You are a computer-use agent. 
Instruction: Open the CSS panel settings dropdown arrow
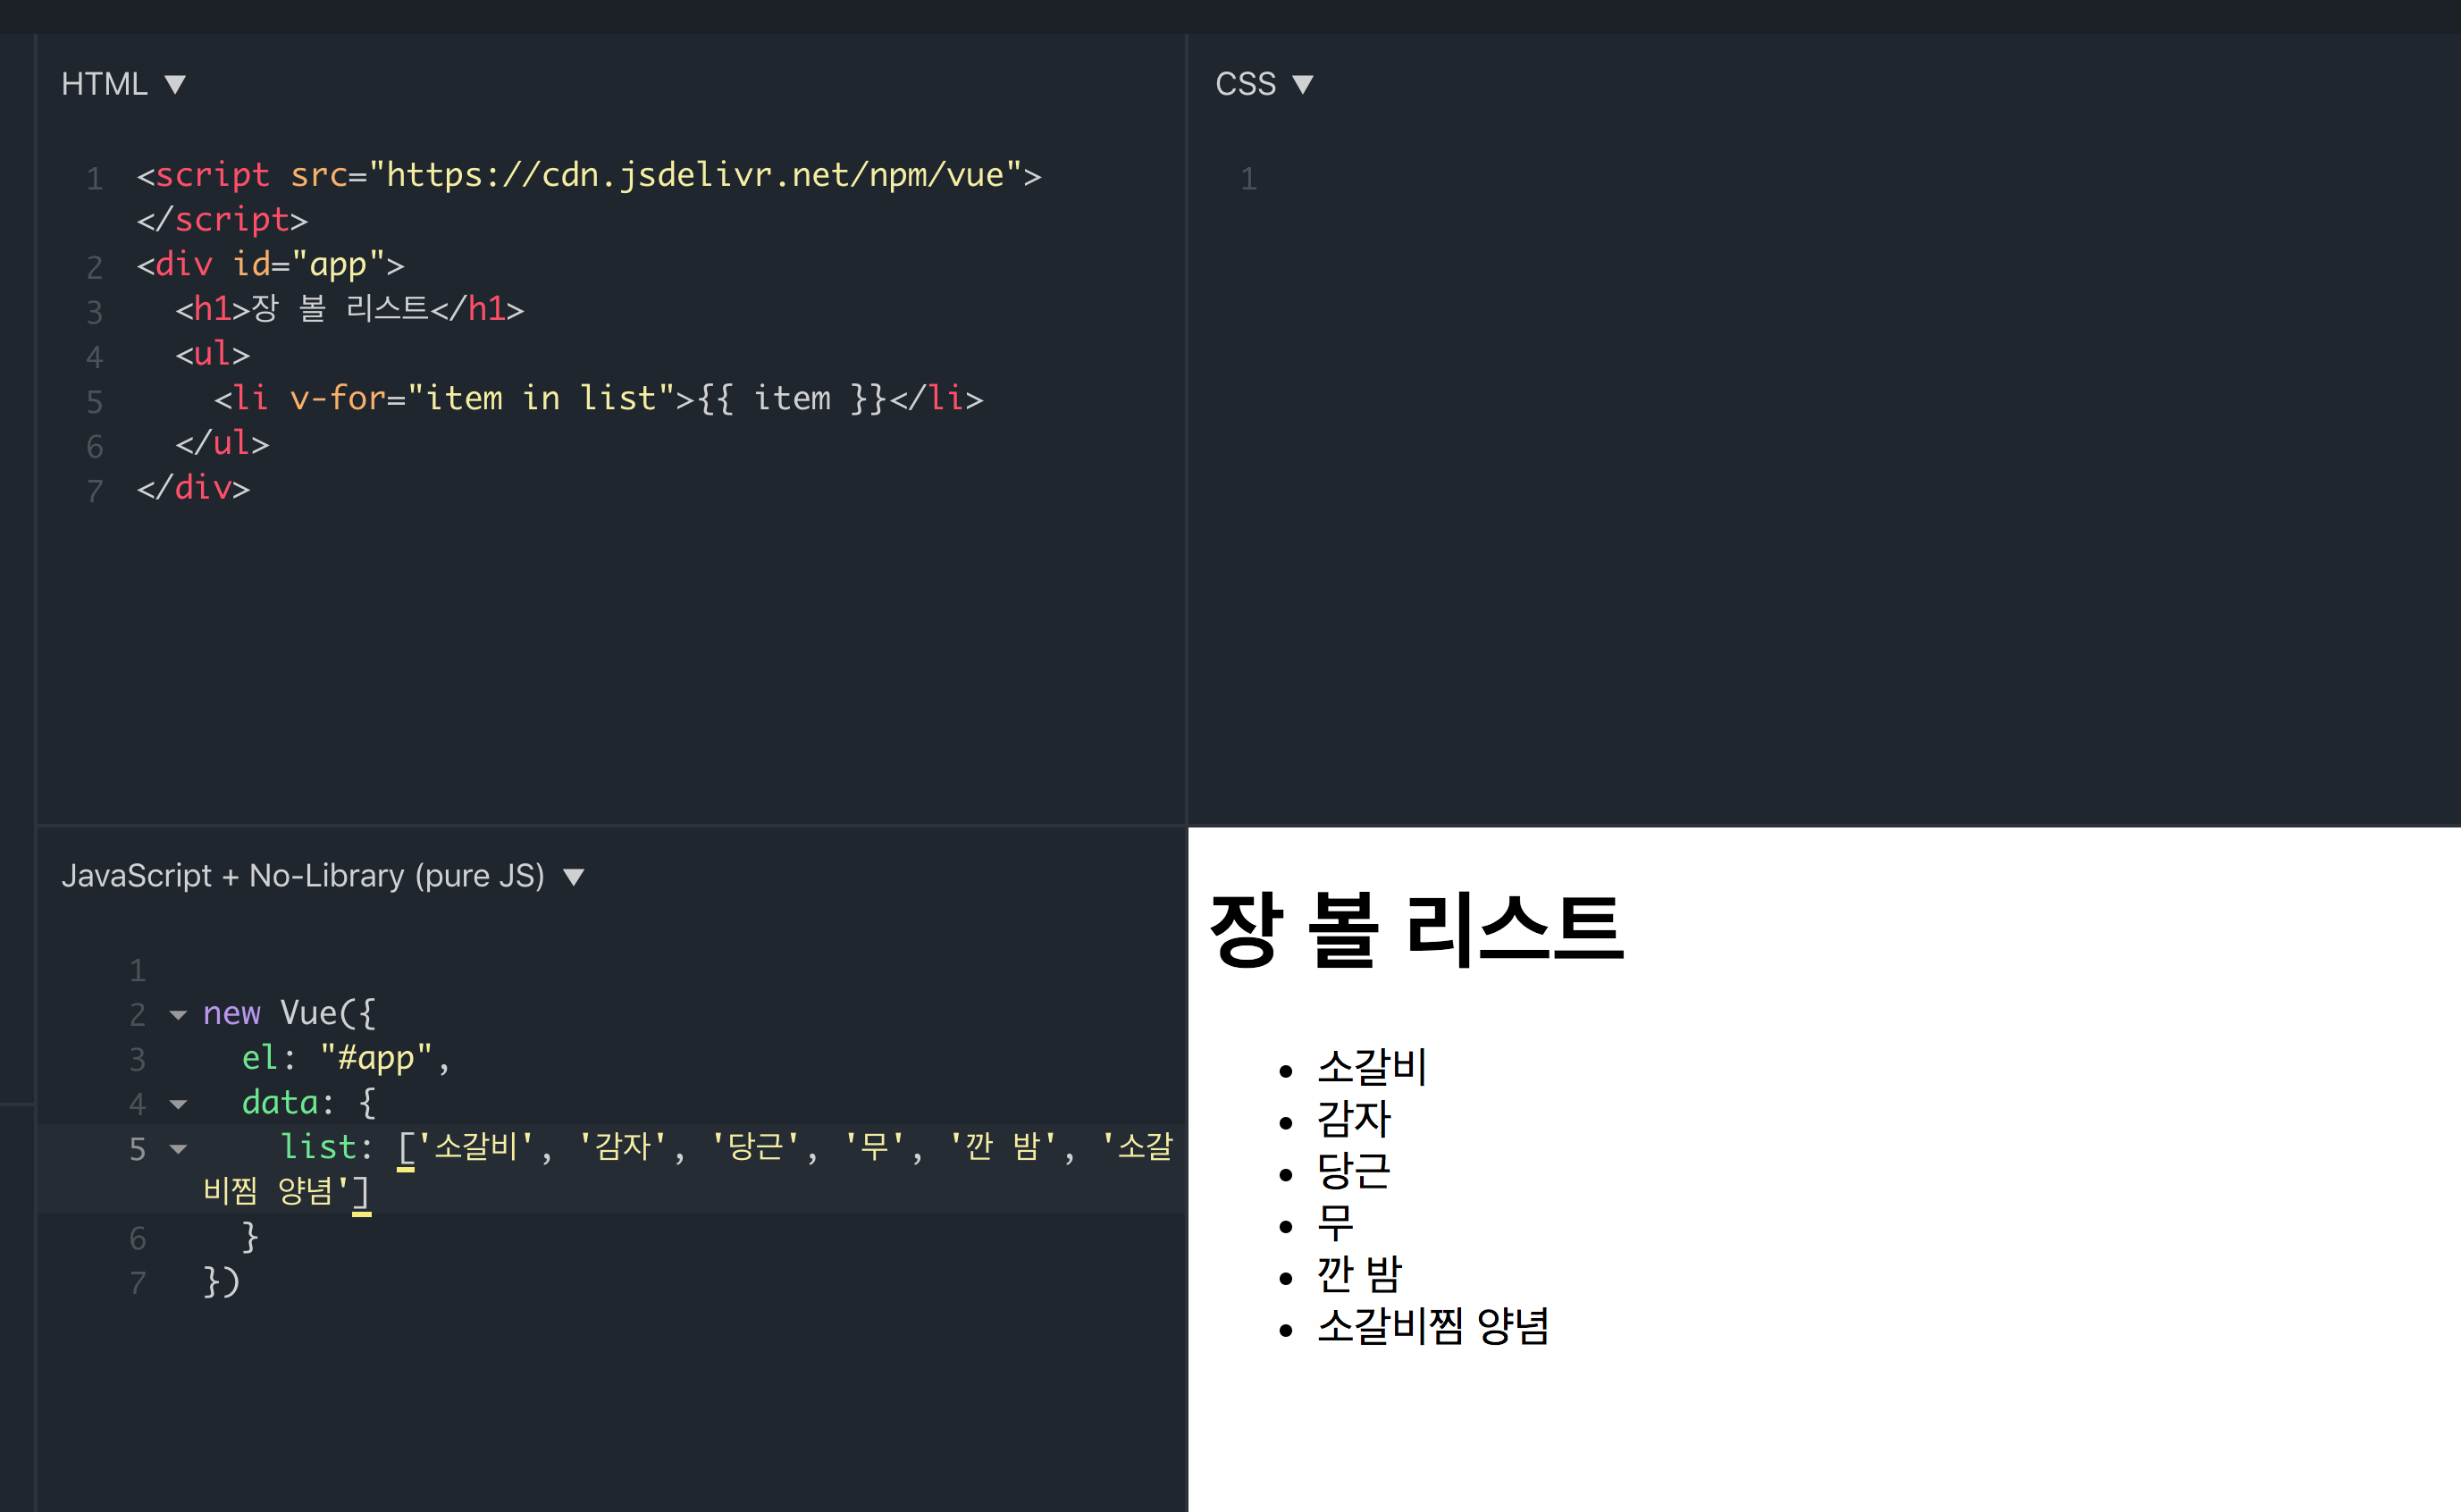(x=1302, y=85)
